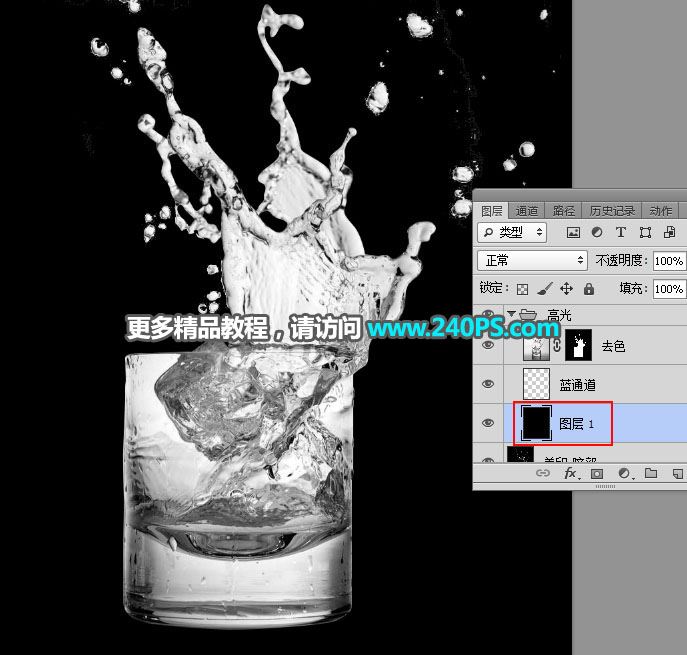Create a new layer icon

pos(677,473)
